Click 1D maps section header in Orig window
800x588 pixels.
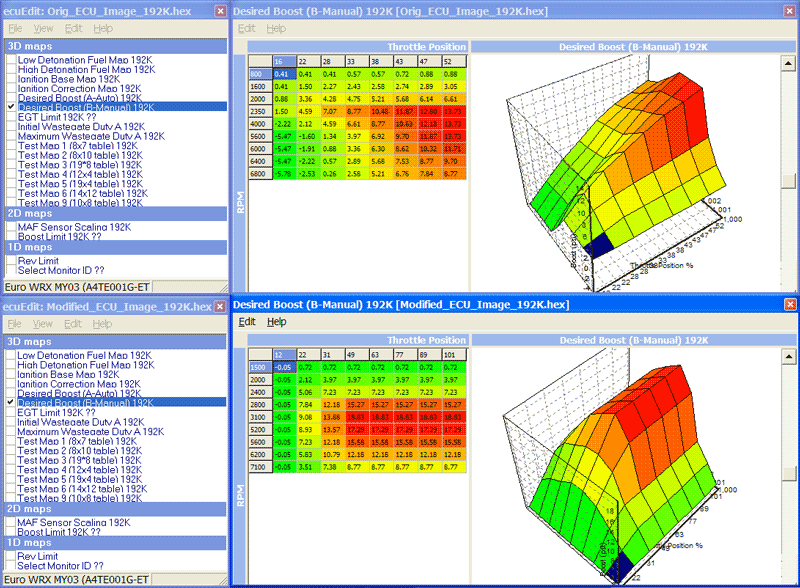[116, 247]
